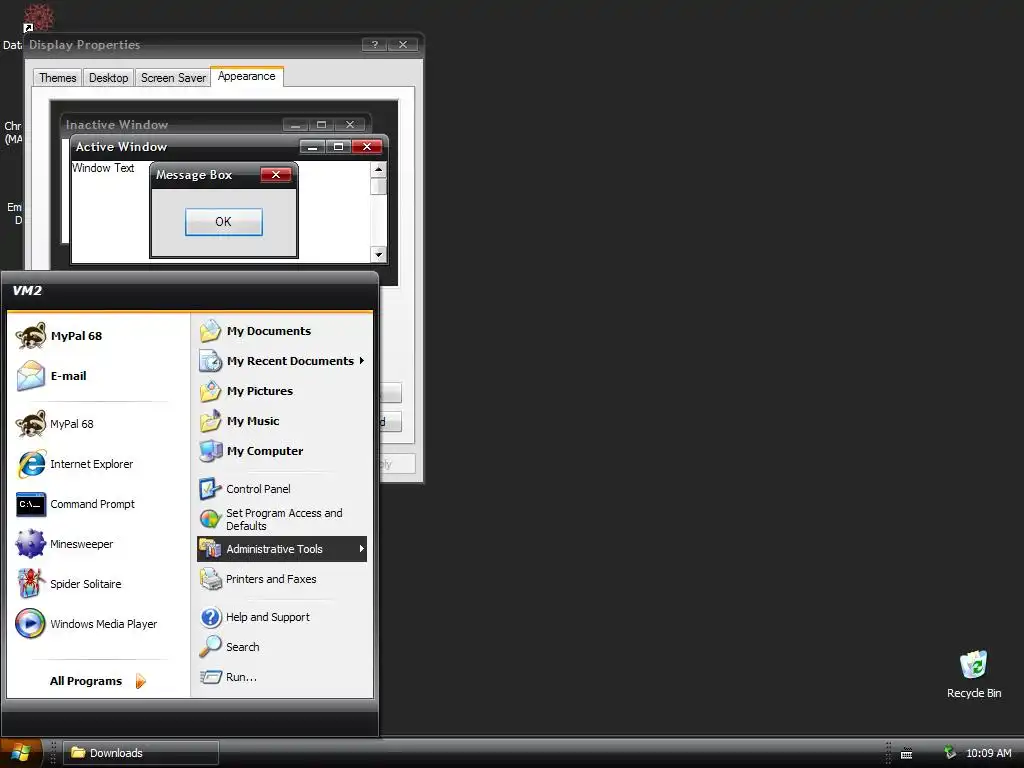This screenshot has width=1024, height=768.
Task: Click the VM2 user name header
Action: coord(27,291)
